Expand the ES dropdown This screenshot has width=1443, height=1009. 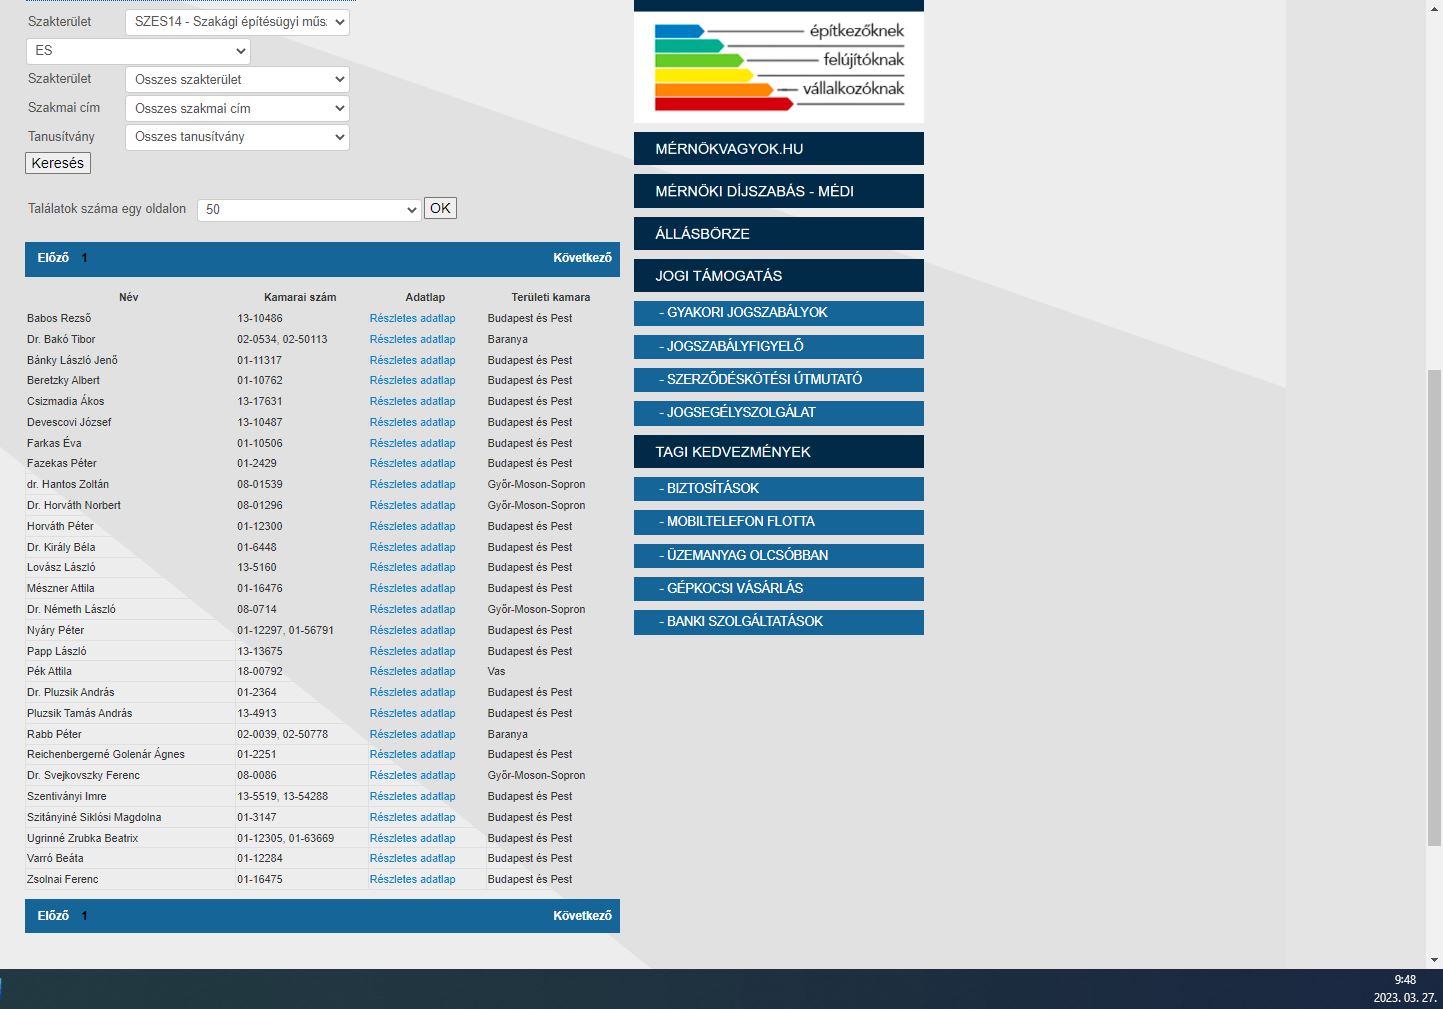point(138,51)
